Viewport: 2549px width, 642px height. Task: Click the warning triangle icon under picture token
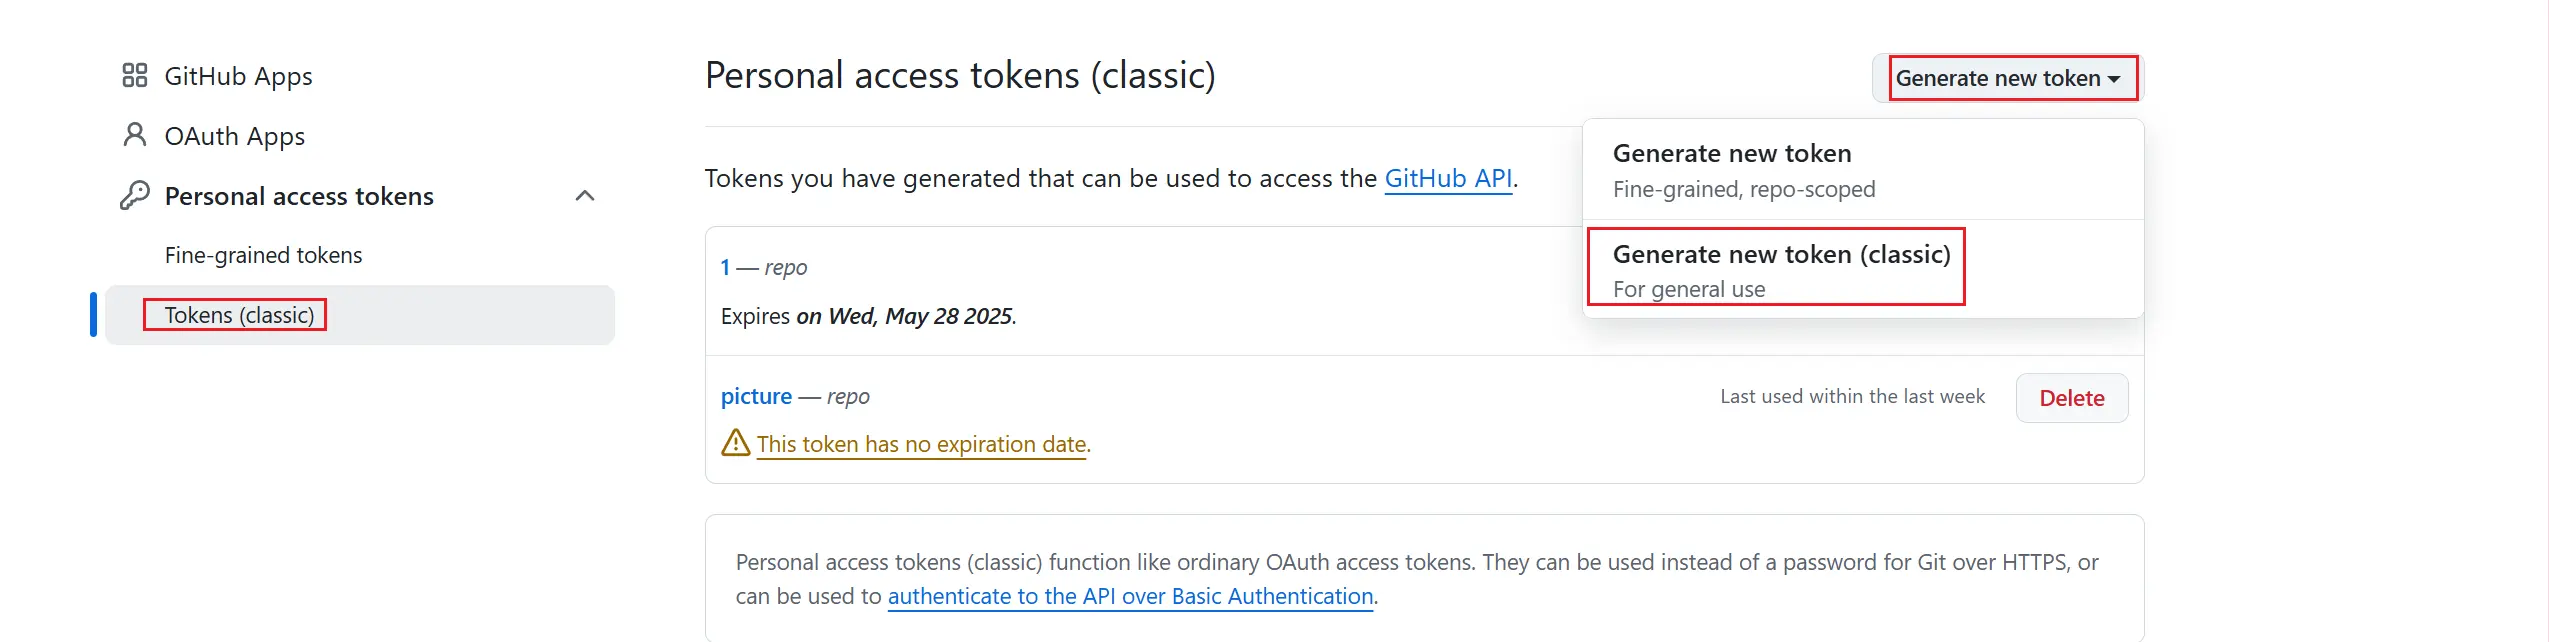coord(736,443)
